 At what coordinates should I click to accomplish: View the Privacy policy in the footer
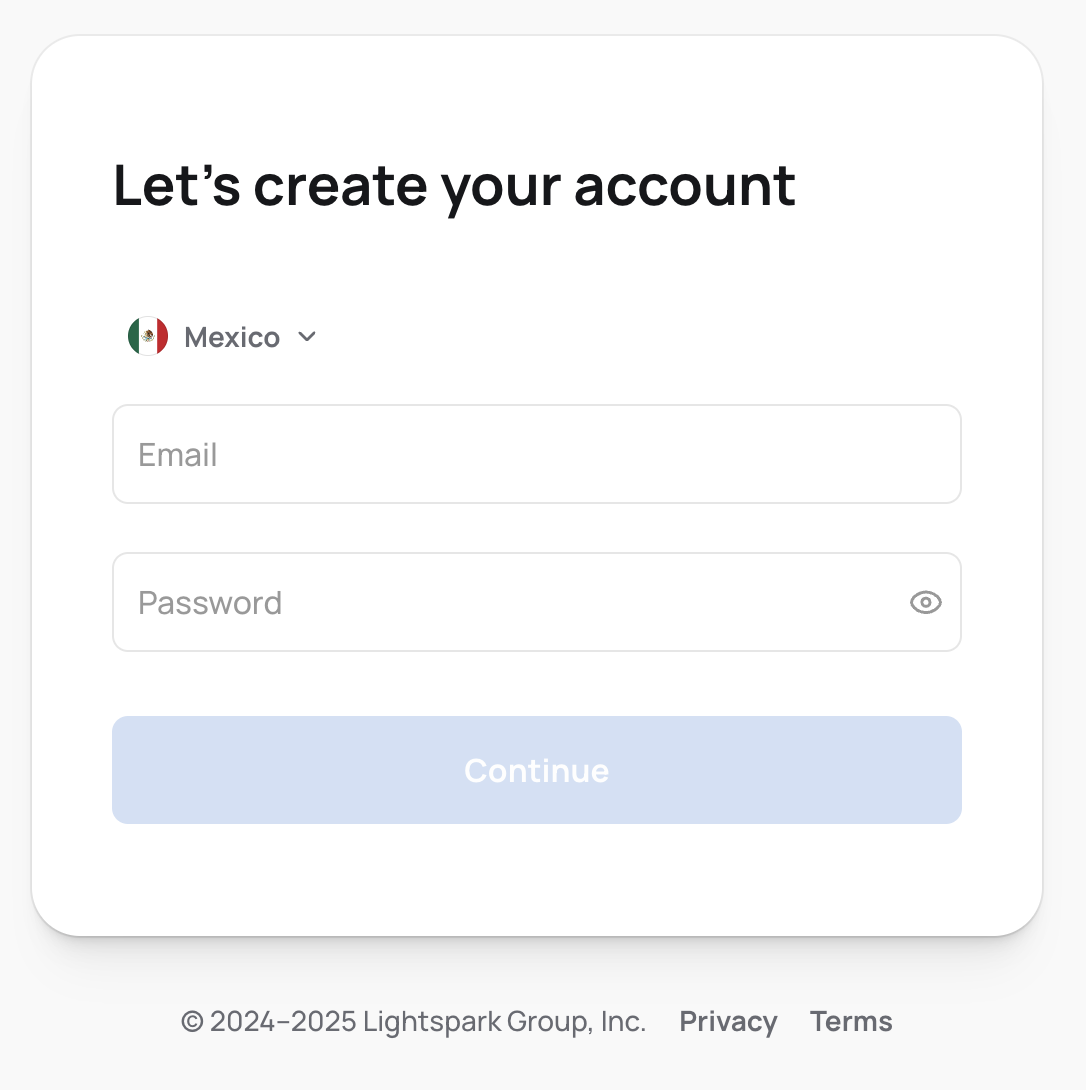click(x=728, y=1021)
